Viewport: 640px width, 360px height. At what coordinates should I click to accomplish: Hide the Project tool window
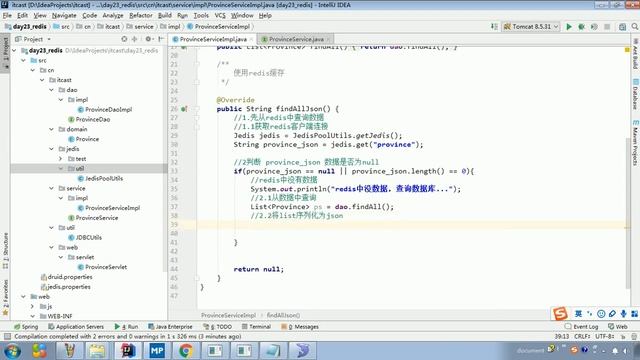pyautogui.click(x=161, y=39)
